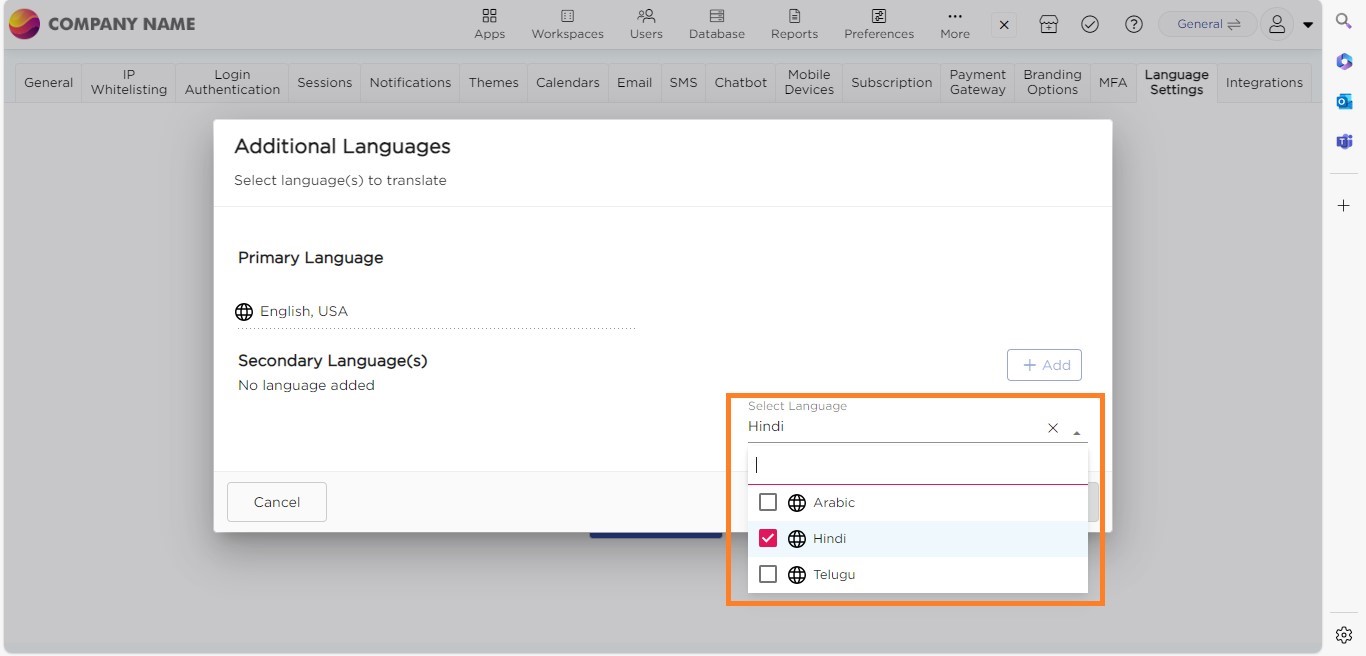Open the marketplace store icon
Viewport: 1366px width, 656px height.
[1048, 25]
